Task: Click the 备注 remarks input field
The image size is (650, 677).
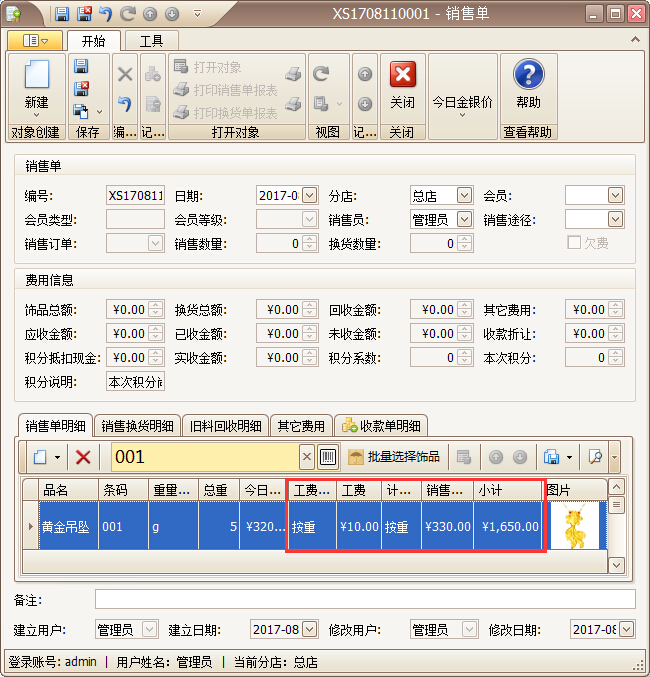Action: point(364,599)
